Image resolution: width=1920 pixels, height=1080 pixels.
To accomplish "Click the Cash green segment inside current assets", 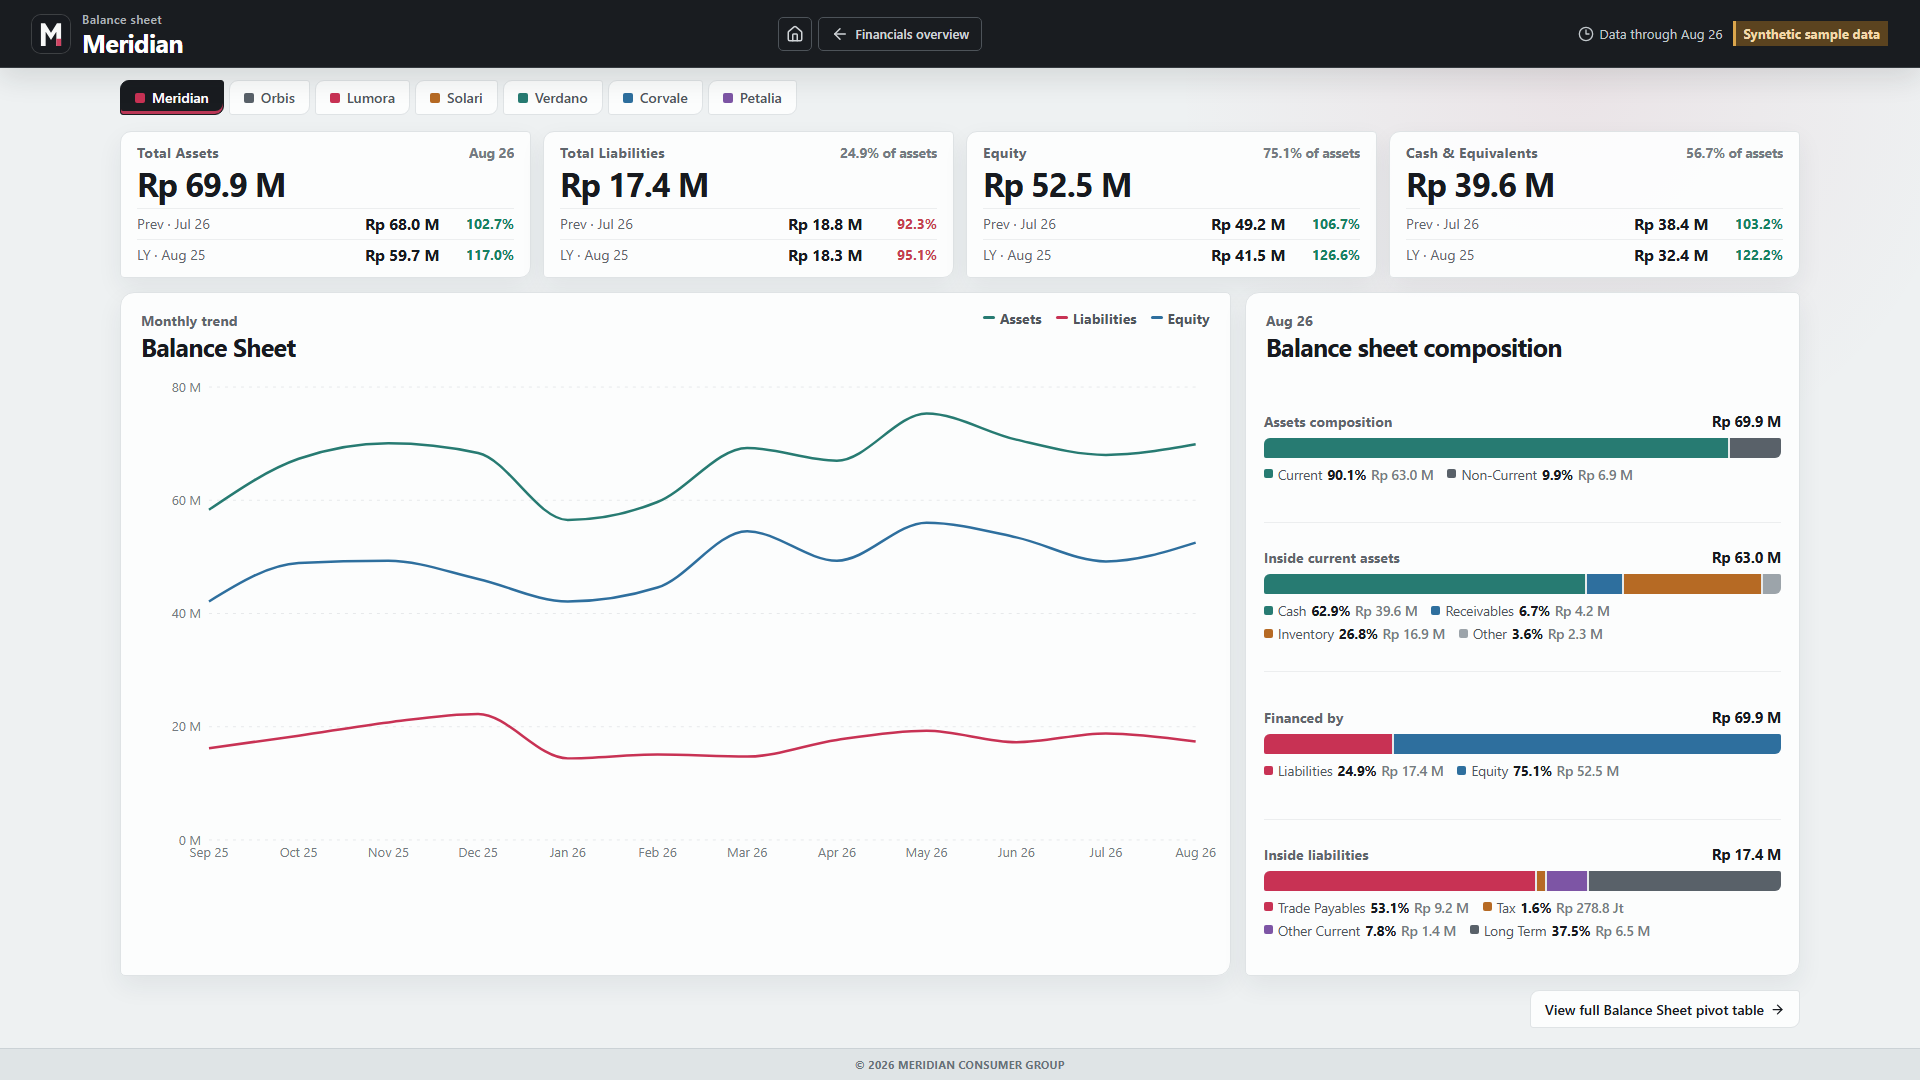I will click(x=1424, y=584).
